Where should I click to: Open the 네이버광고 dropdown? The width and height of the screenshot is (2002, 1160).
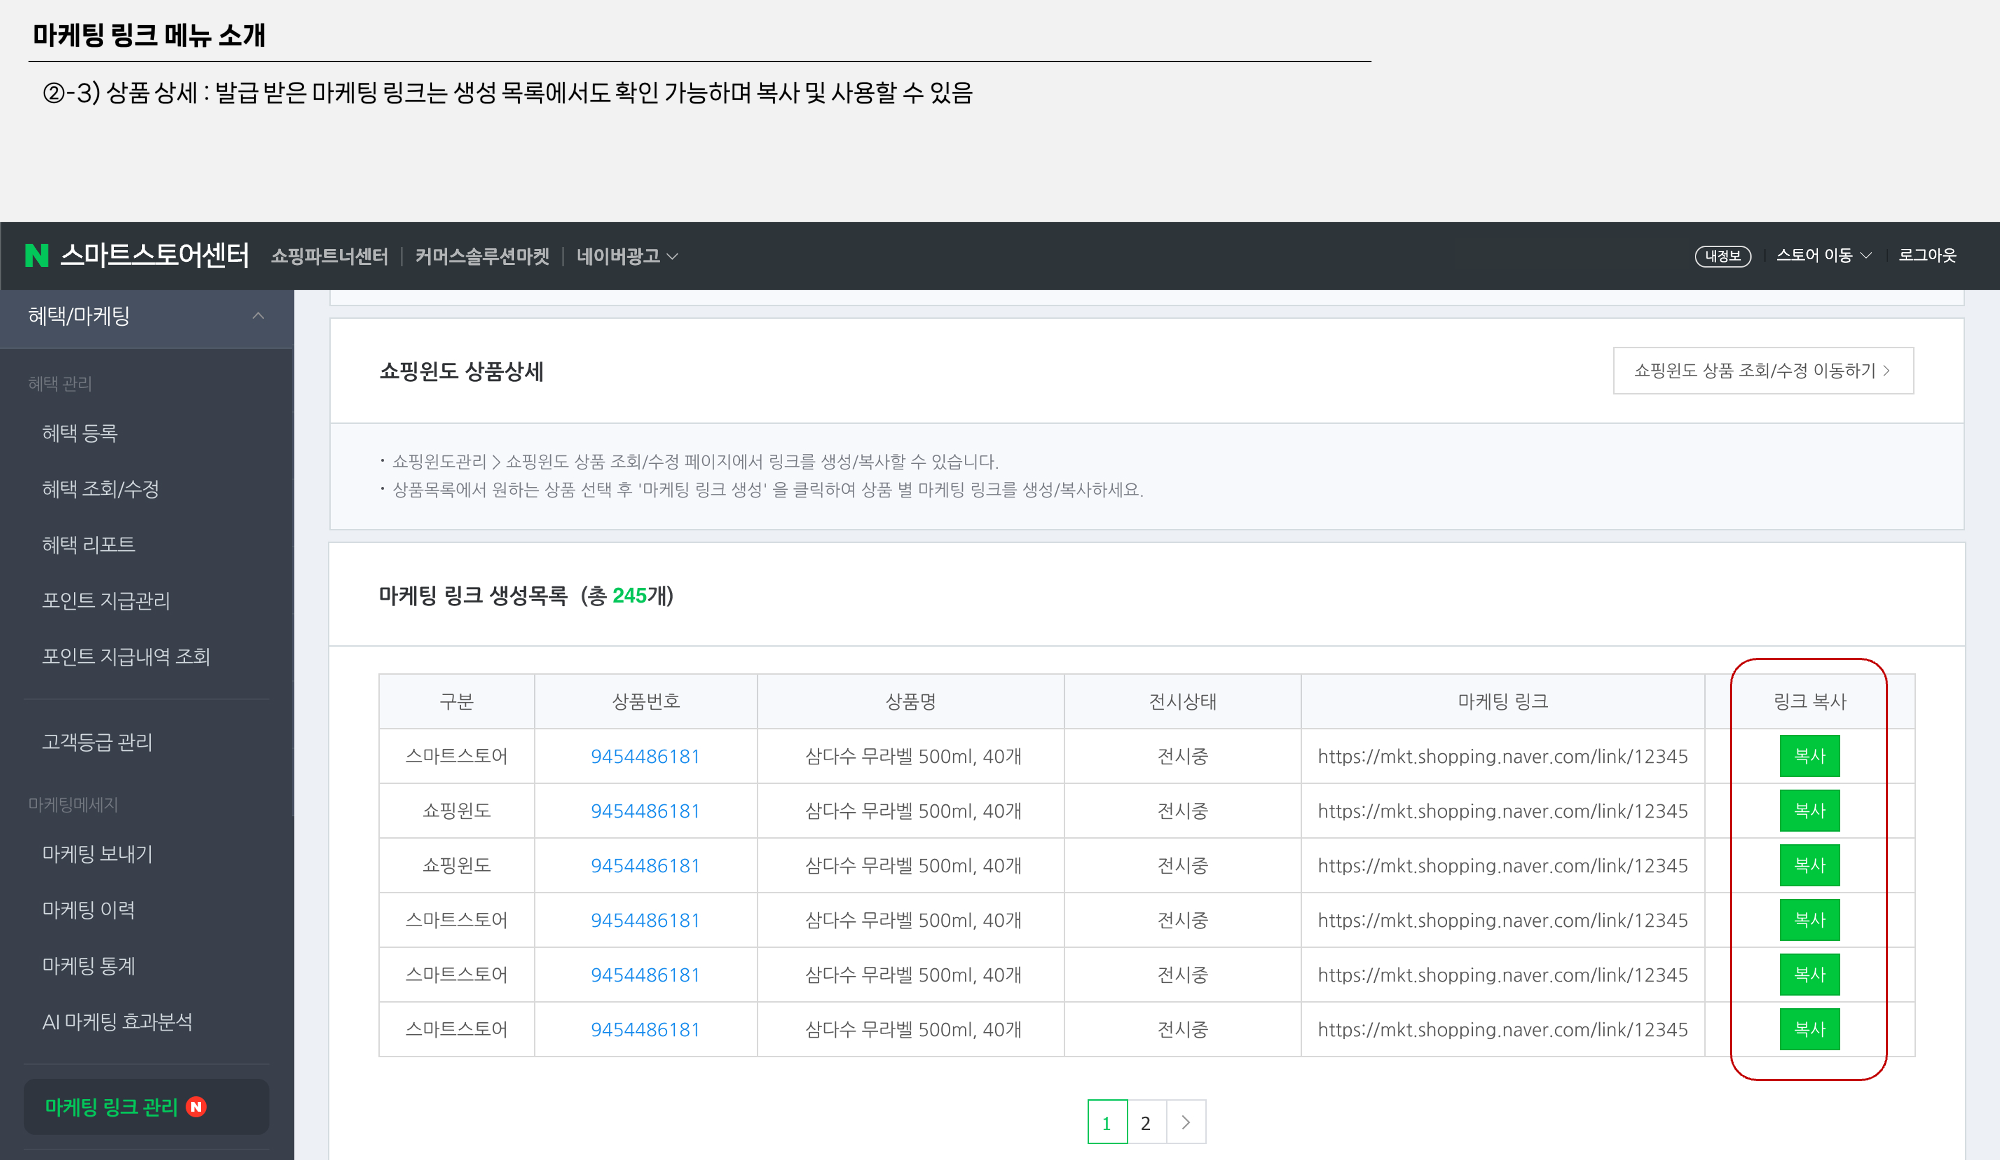coord(627,256)
